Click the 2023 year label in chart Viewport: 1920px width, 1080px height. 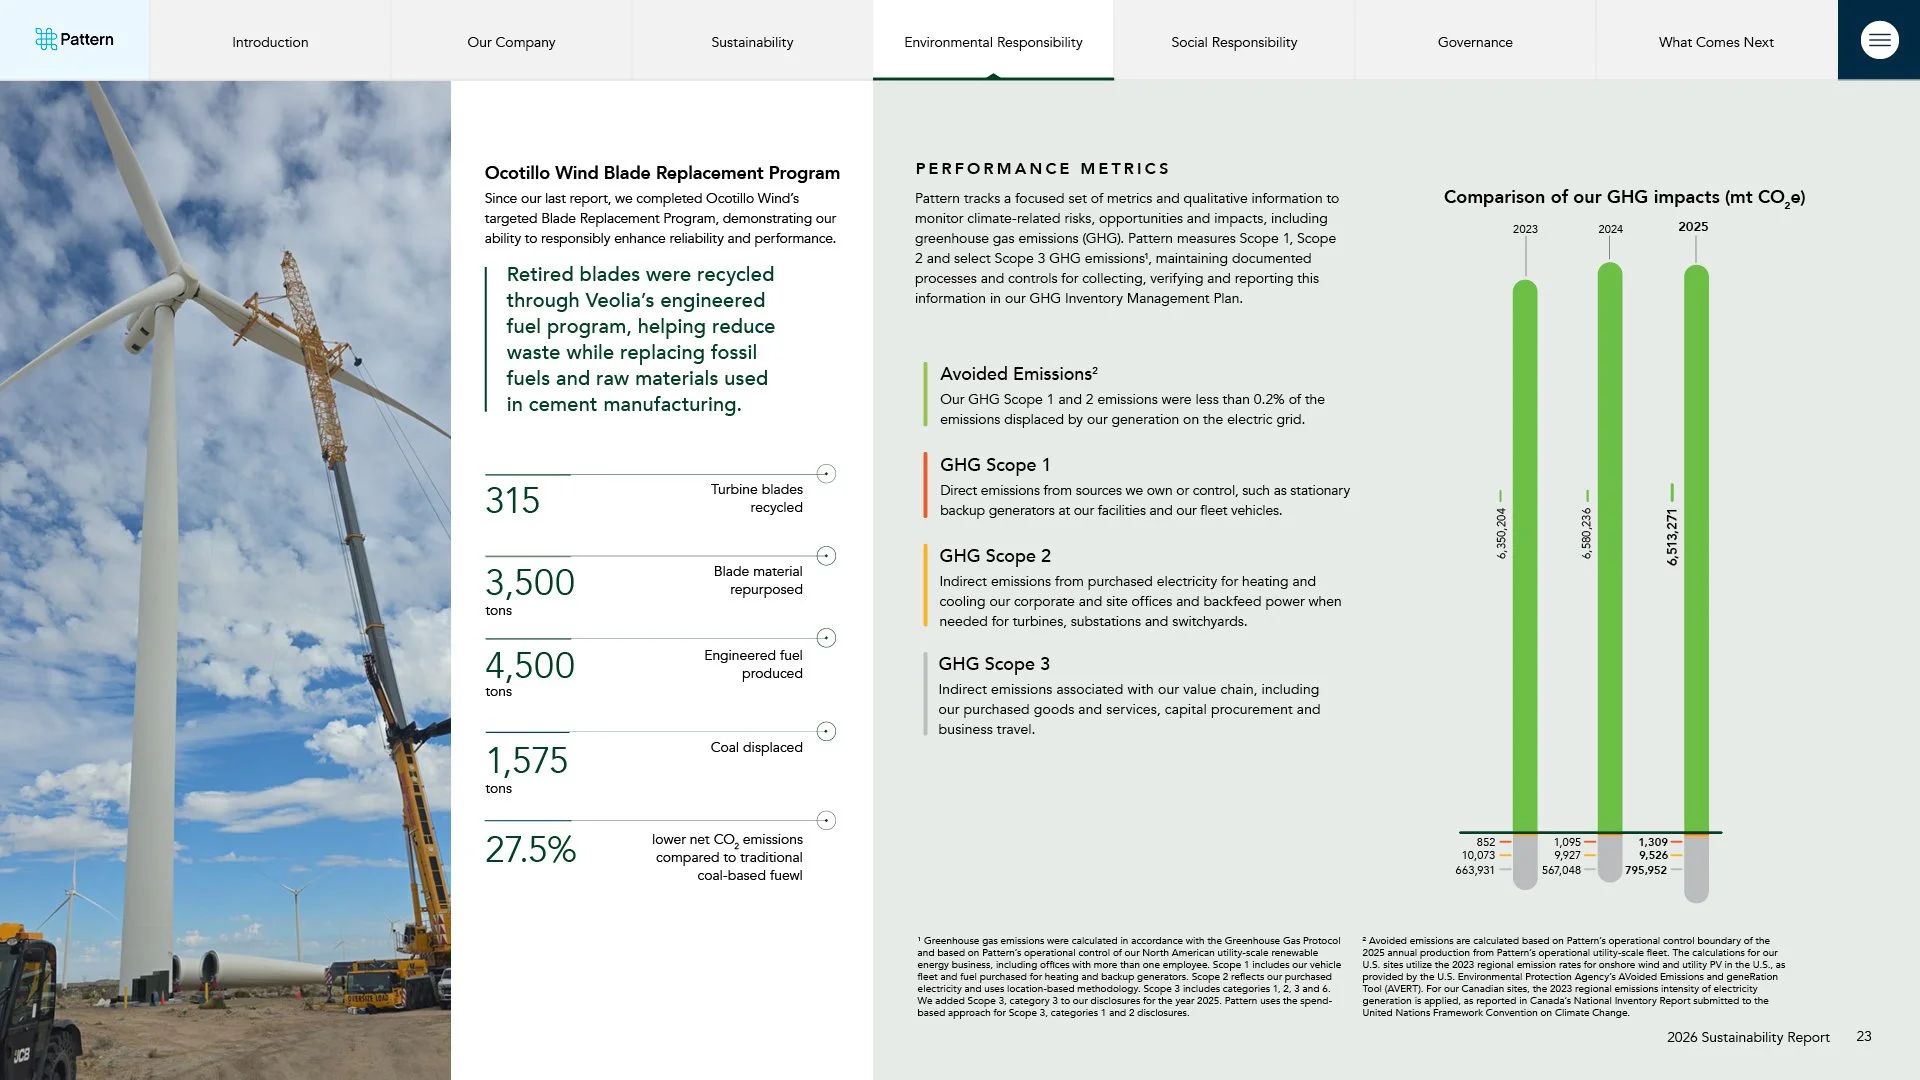(x=1525, y=229)
